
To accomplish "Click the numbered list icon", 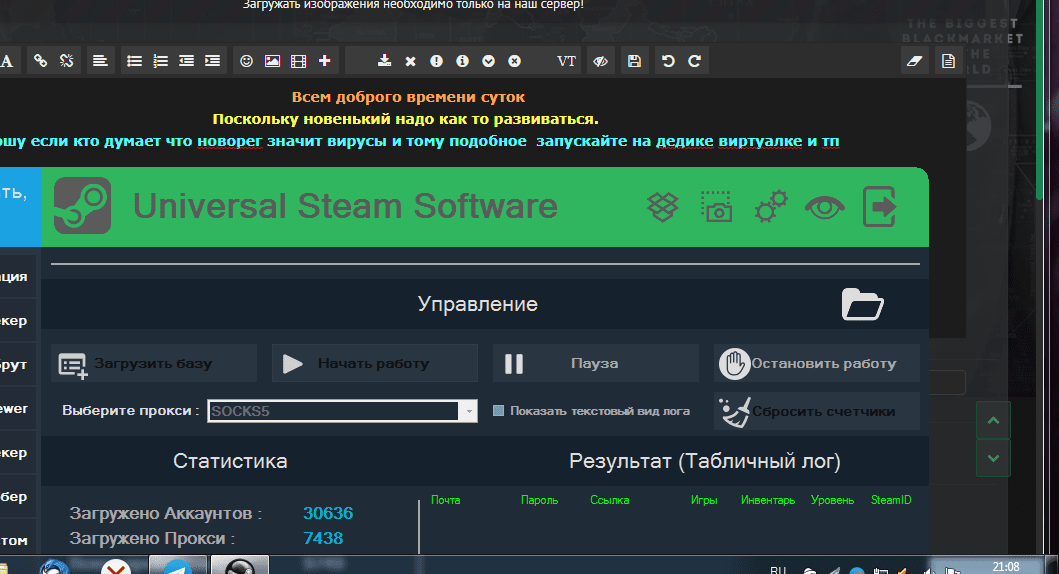I will point(160,61).
